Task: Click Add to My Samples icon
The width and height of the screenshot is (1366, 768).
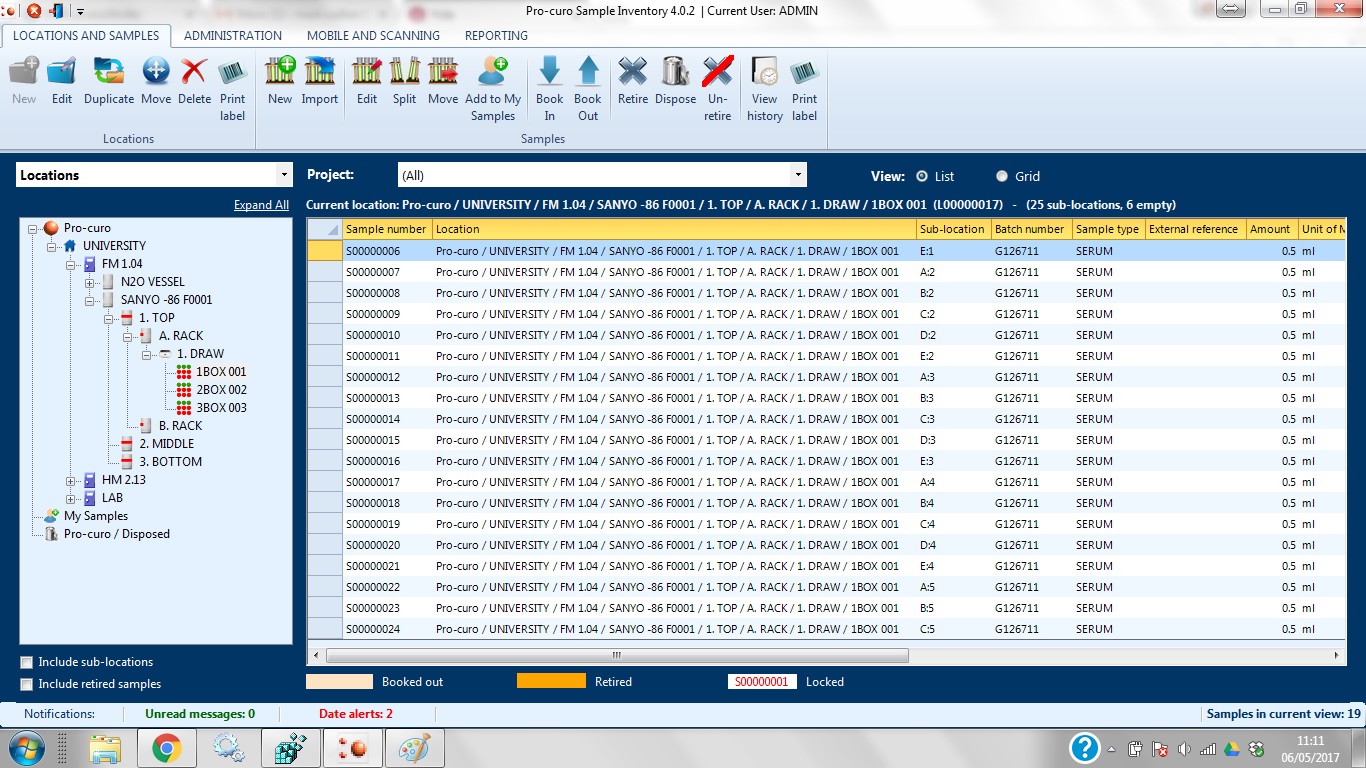Action: [x=493, y=72]
